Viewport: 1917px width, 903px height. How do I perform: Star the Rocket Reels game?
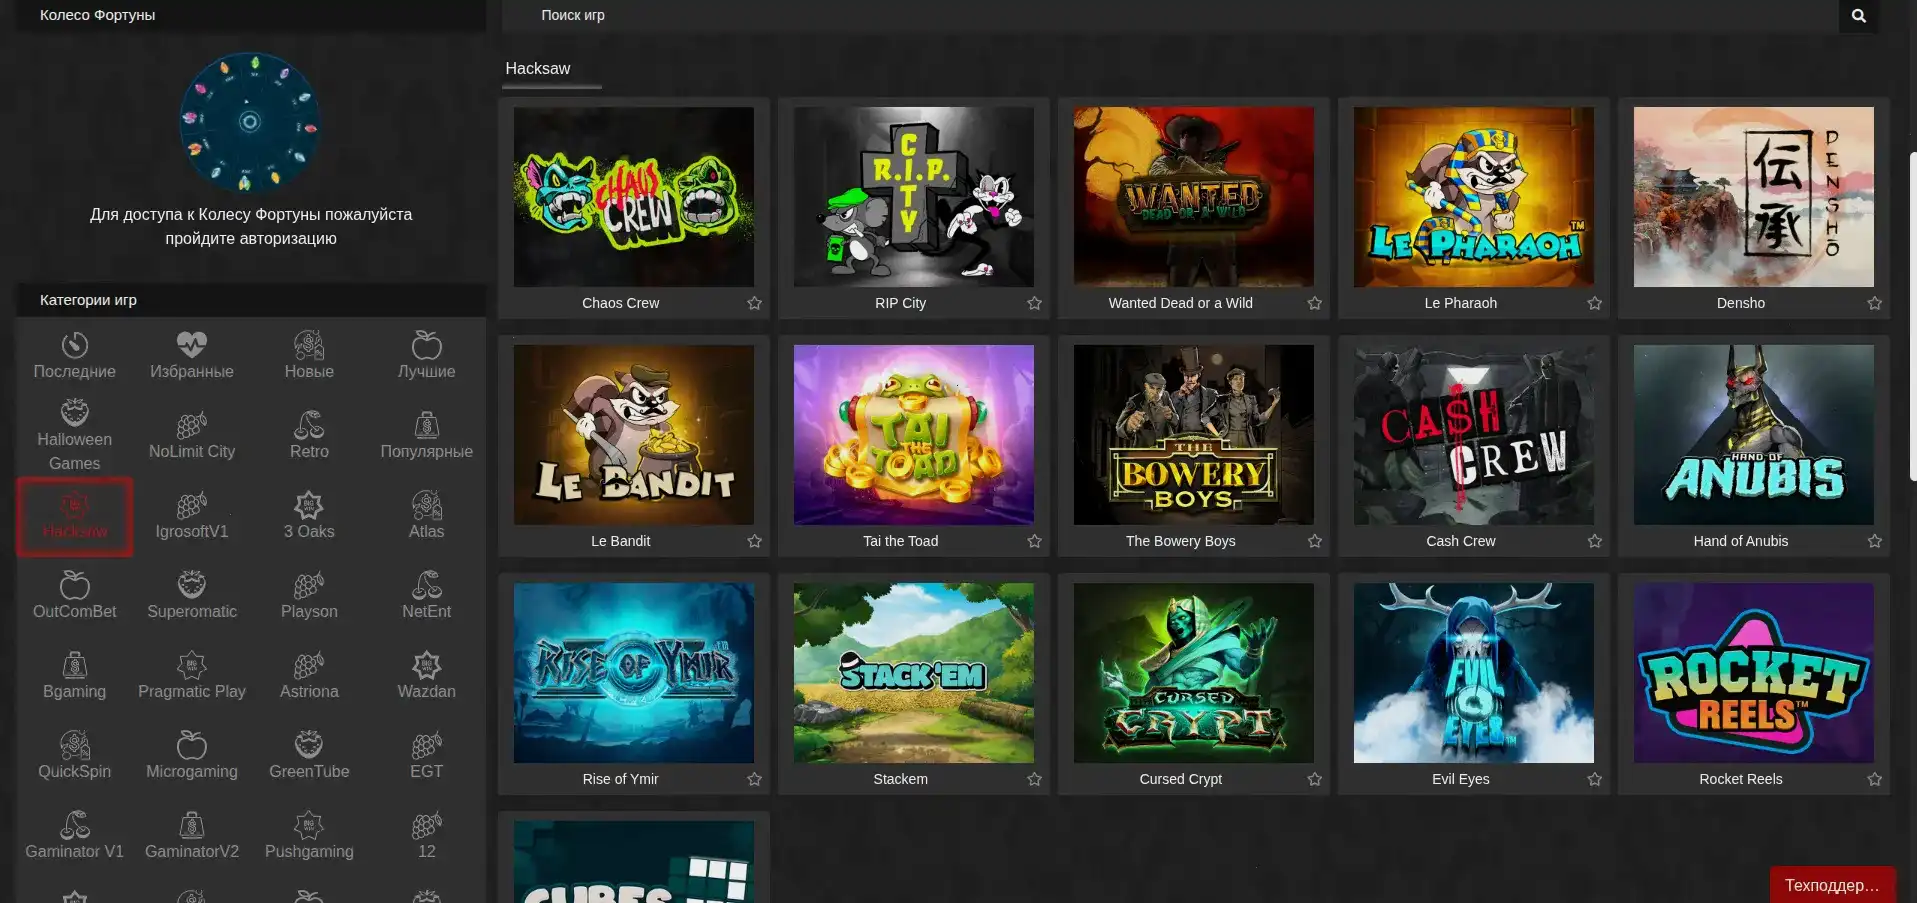click(1874, 779)
